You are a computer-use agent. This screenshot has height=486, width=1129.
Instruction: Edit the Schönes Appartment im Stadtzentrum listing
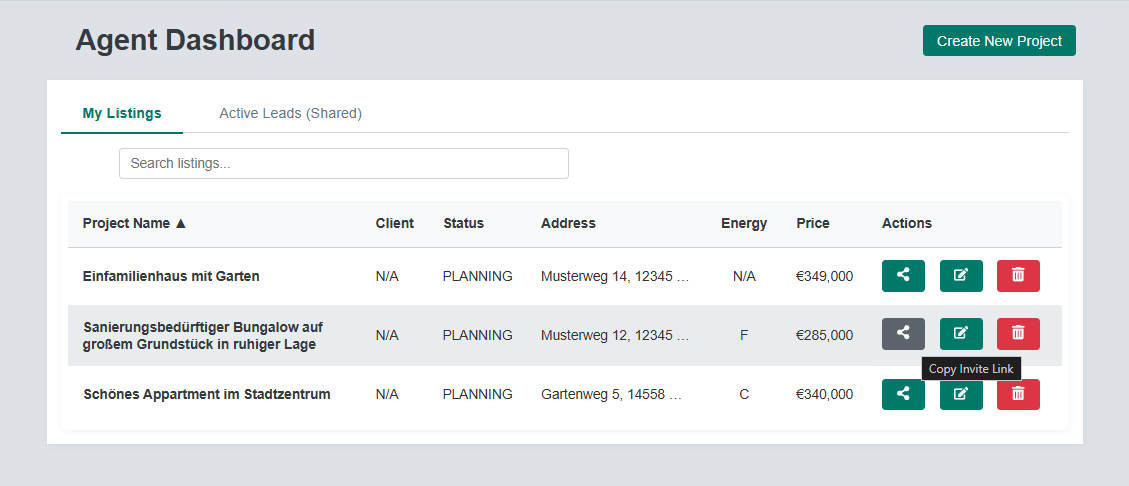point(961,395)
